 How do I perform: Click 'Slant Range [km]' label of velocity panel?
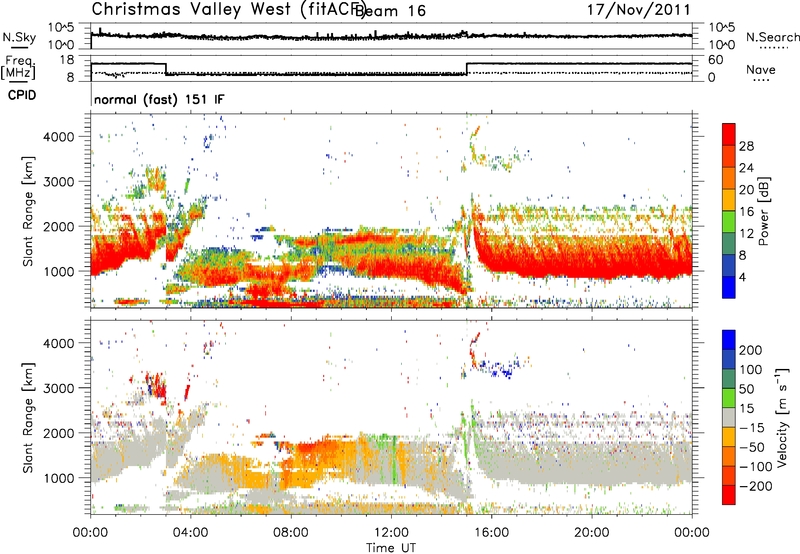tap(28, 418)
